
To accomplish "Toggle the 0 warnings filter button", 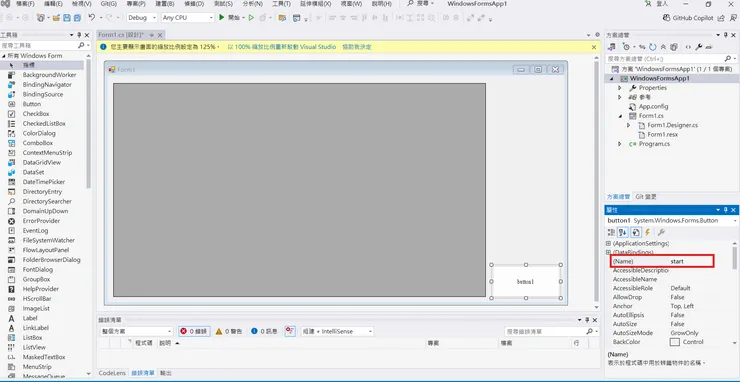I will [228, 331].
